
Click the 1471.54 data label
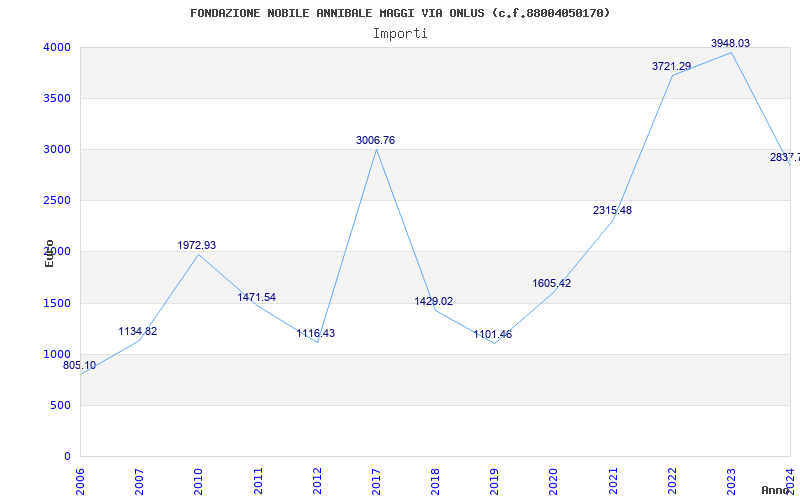click(257, 297)
